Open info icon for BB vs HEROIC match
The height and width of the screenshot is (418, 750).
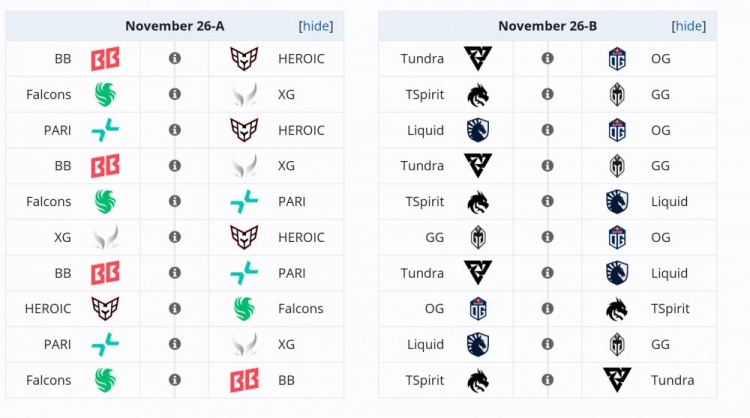click(x=175, y=58)
